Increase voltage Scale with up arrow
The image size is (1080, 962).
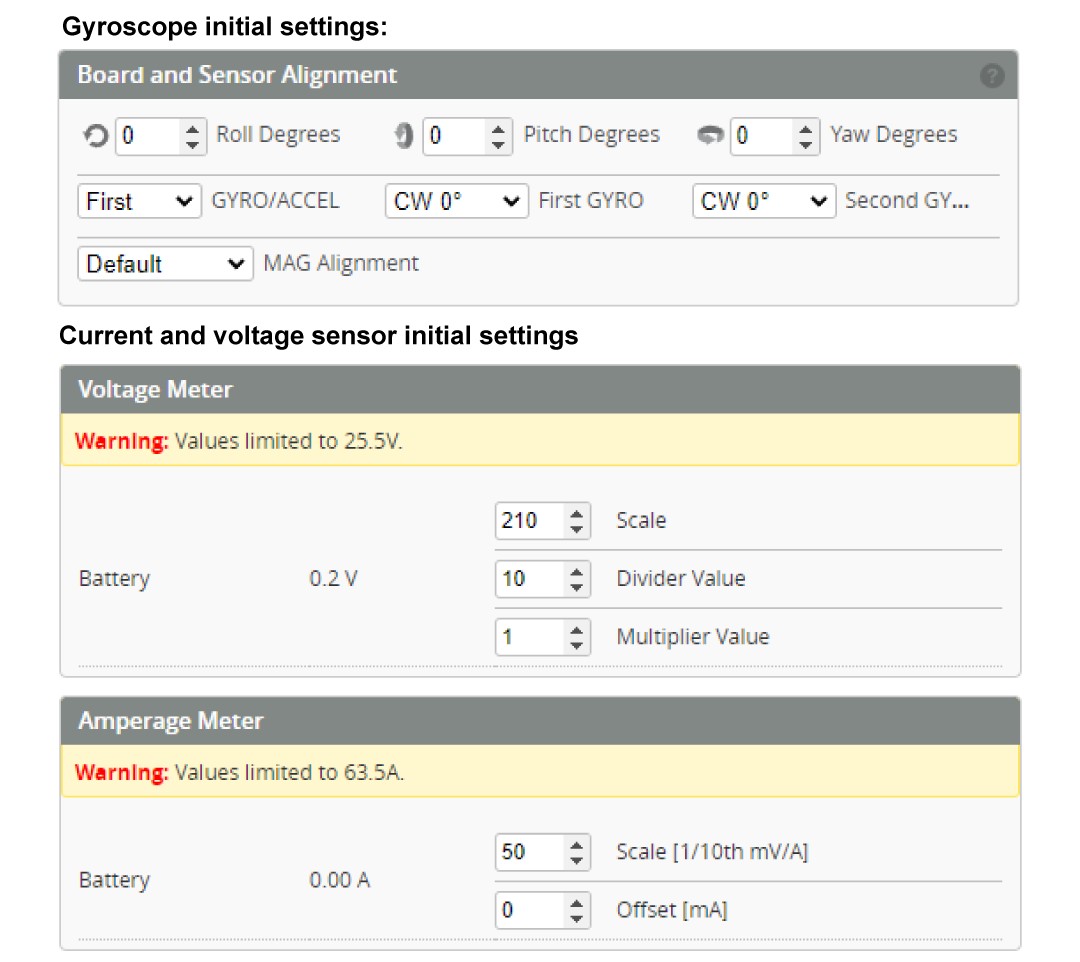click(x=577, y=512)
